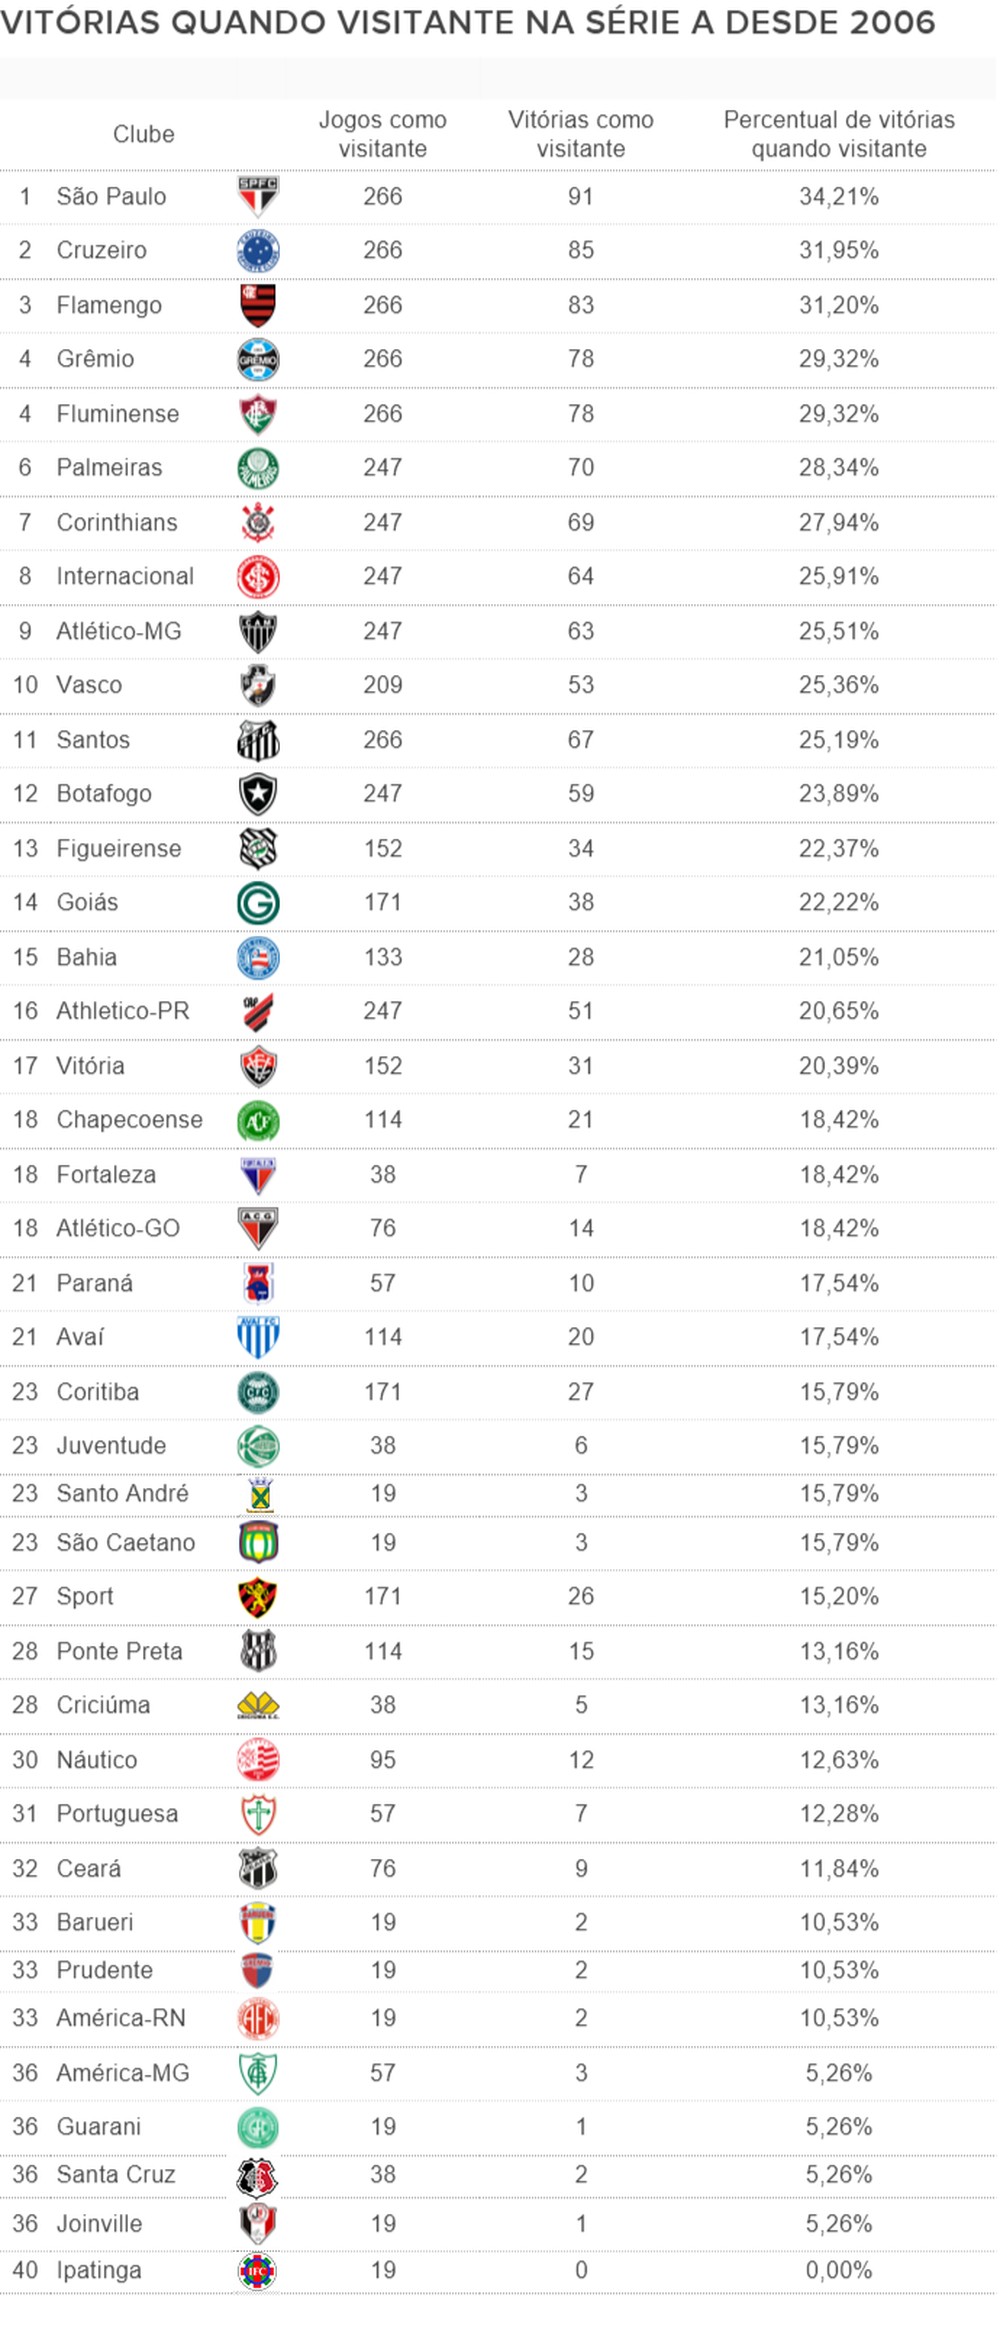
Task: Click the Chapecoense club name
Action: pyautogui.click(x=129, y=1119)
